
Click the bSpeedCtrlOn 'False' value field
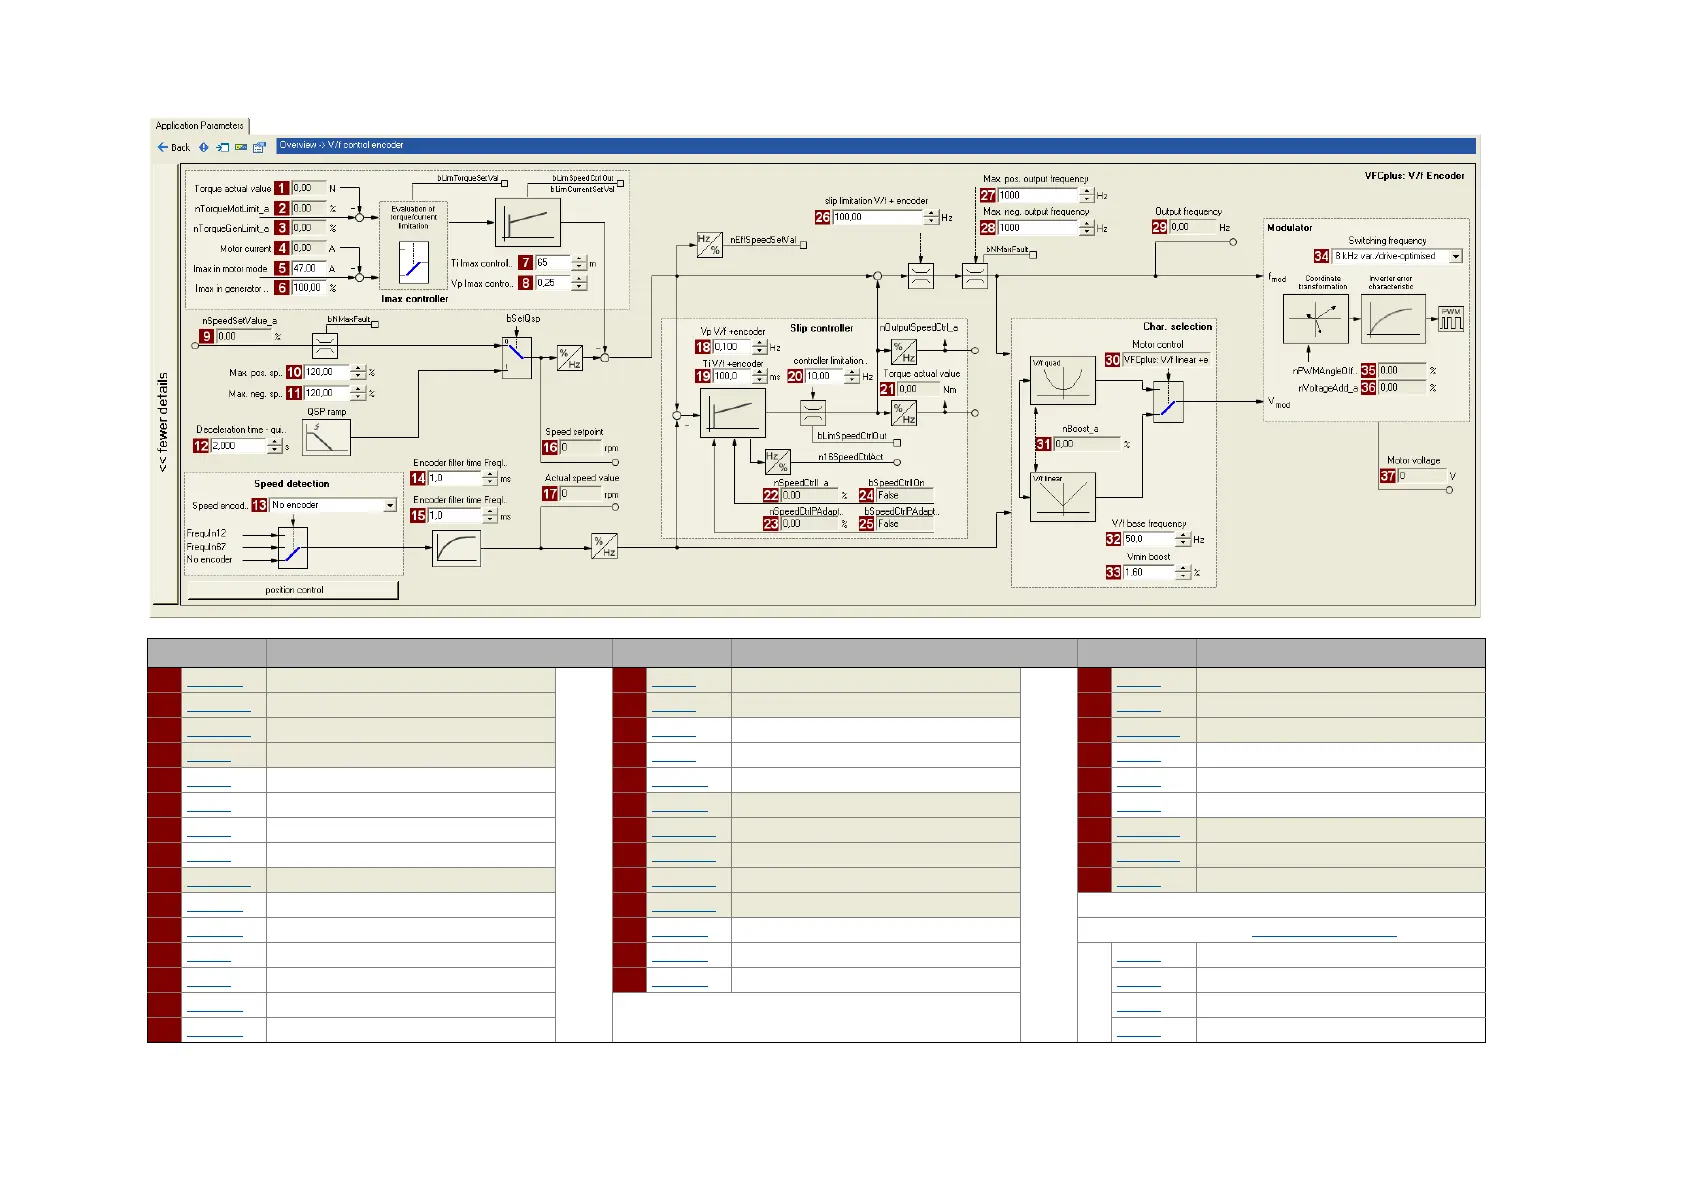pyautogui.click(x=905, y=496)
